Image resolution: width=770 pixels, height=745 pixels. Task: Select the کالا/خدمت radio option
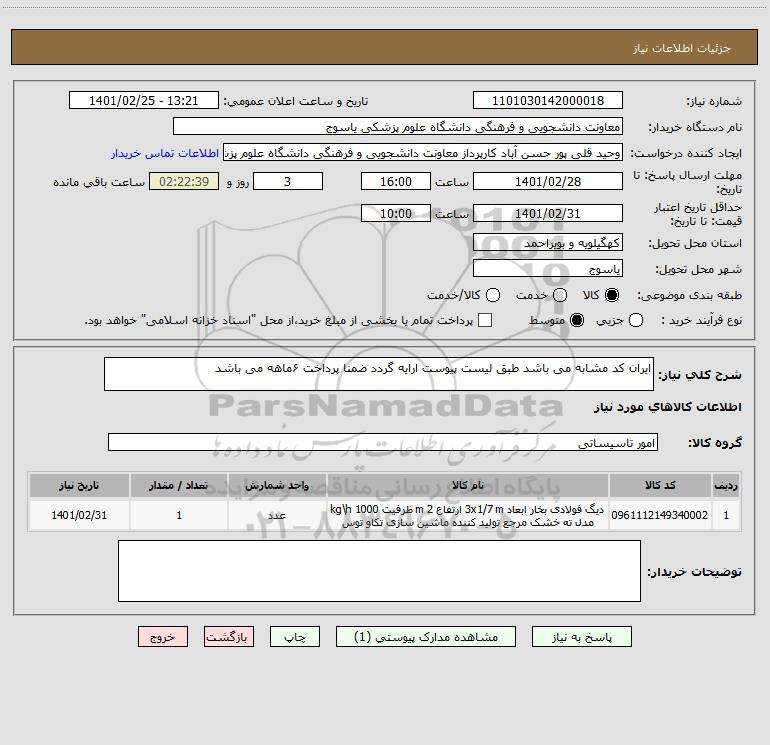coord(493,295)
